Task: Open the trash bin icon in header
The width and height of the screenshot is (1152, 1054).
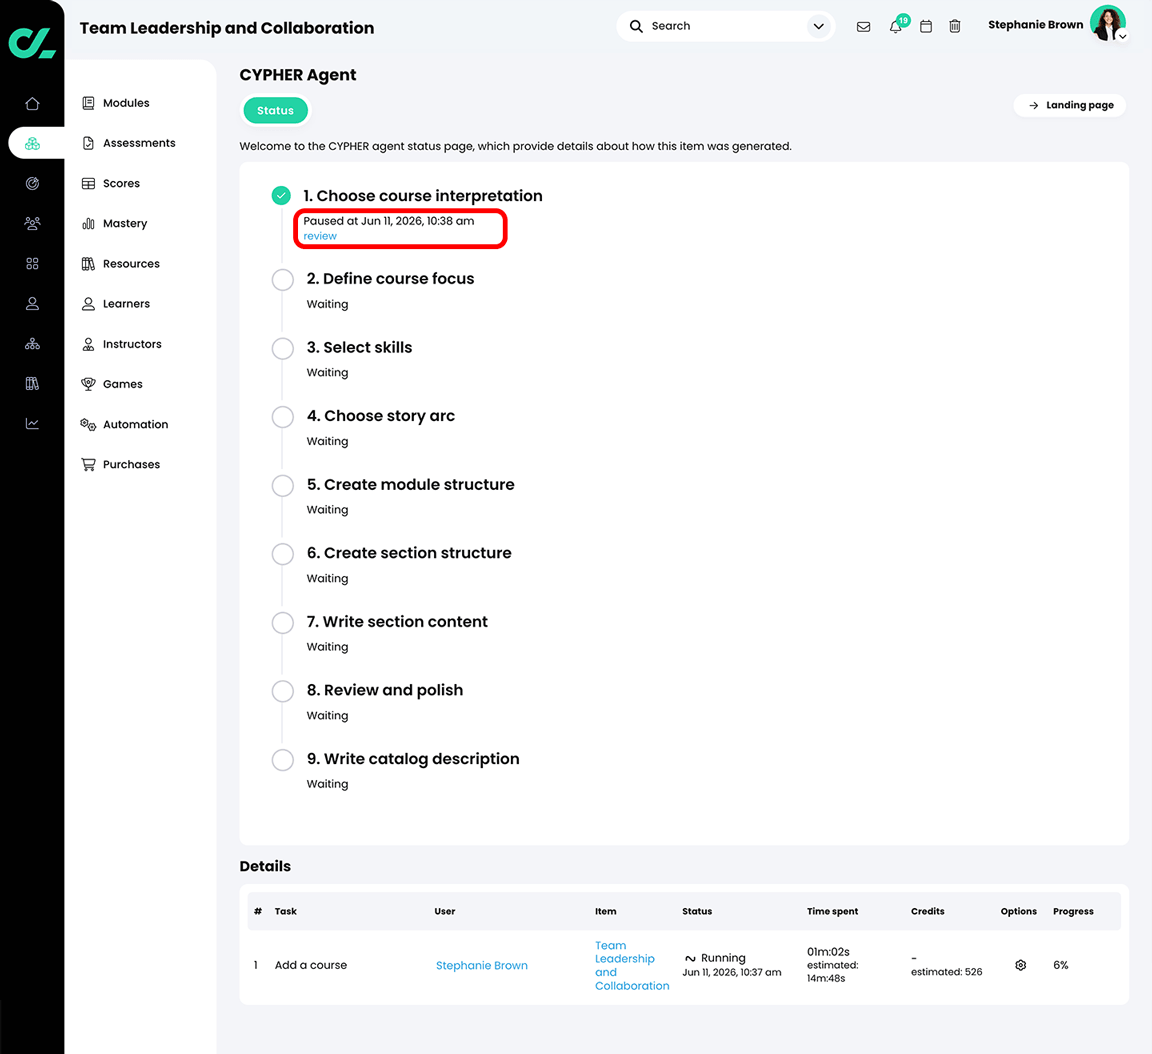Action: (954, 26)
